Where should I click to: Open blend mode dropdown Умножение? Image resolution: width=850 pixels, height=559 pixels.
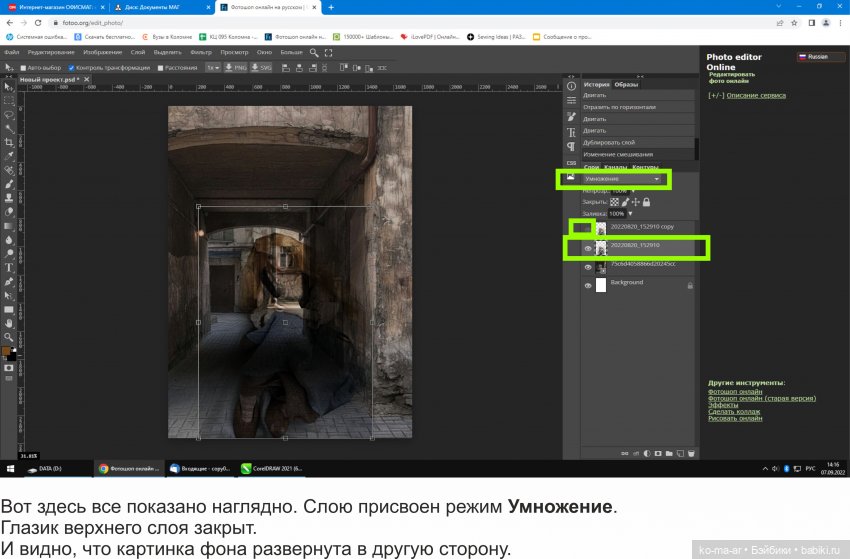[622, 179]
